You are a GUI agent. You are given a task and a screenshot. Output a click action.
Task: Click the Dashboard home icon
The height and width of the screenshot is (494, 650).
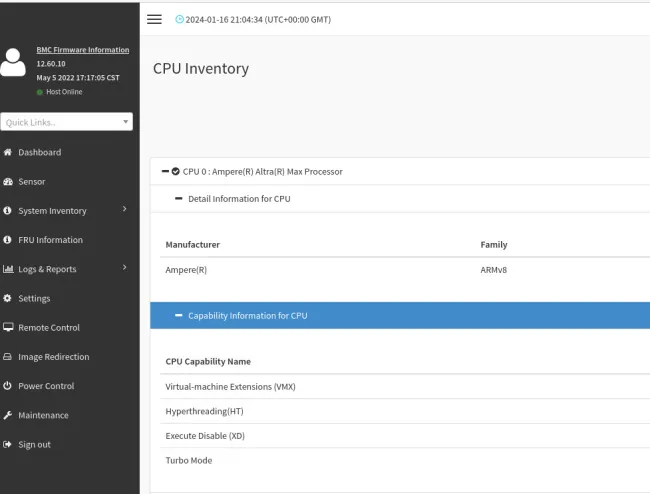[8, 153]
